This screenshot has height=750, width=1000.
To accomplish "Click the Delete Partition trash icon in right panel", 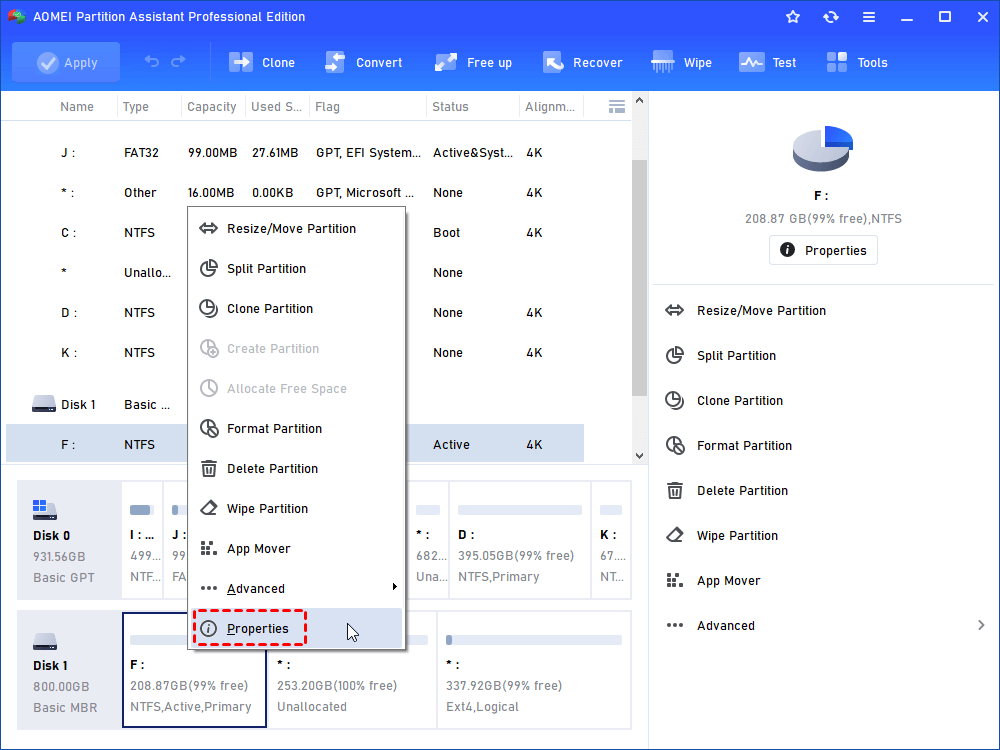I will 675,490.
